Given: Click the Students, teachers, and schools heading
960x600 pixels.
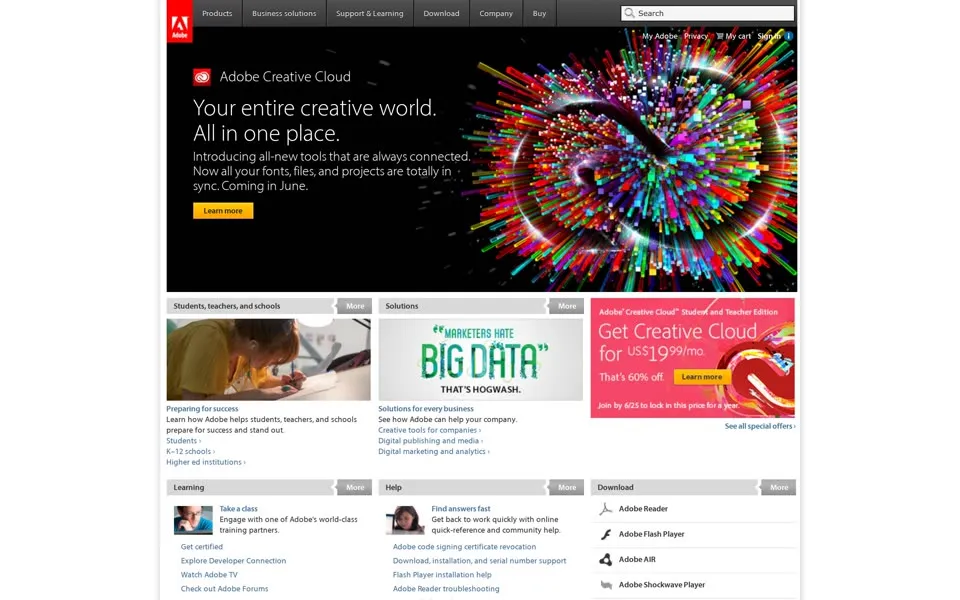Looking at the screenshot, I should [x=227, y=306].
